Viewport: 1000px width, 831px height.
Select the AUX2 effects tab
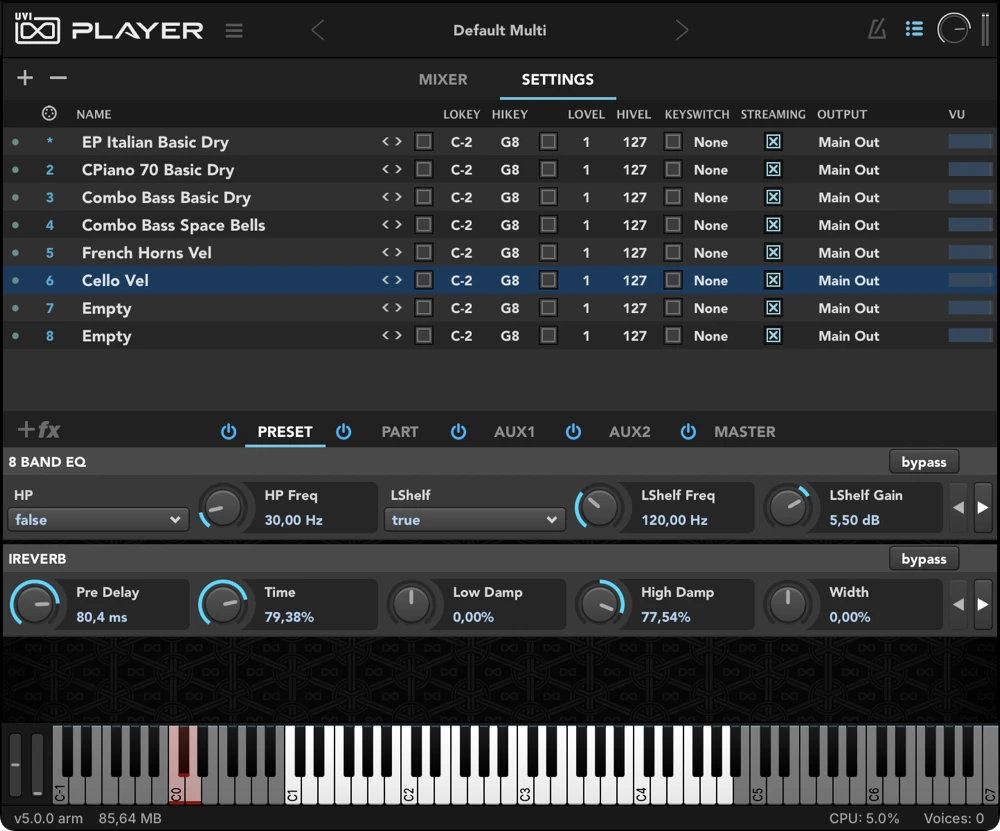629,432
